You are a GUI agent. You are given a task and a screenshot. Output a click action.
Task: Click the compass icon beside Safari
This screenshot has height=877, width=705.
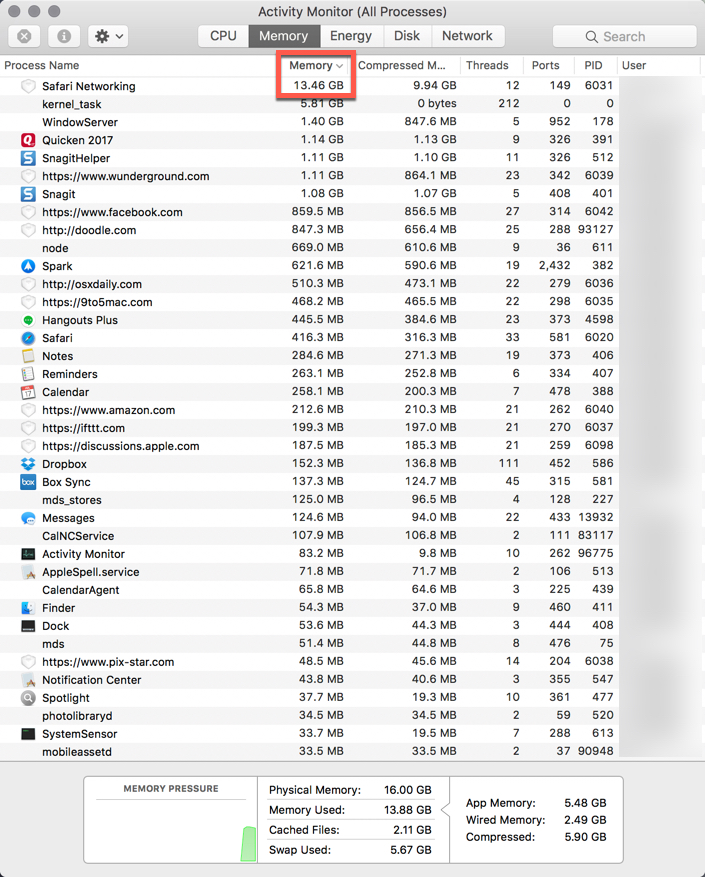[x=28, y=338]
